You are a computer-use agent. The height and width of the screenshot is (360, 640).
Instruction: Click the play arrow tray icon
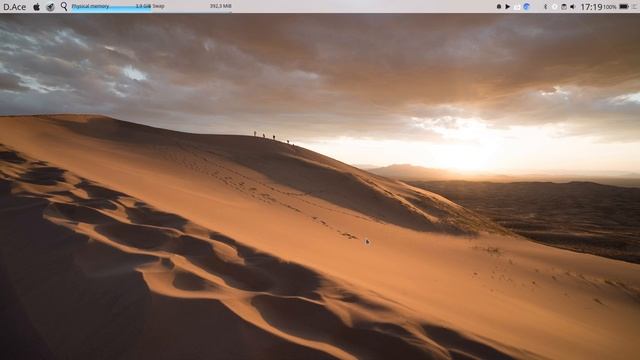507,7
